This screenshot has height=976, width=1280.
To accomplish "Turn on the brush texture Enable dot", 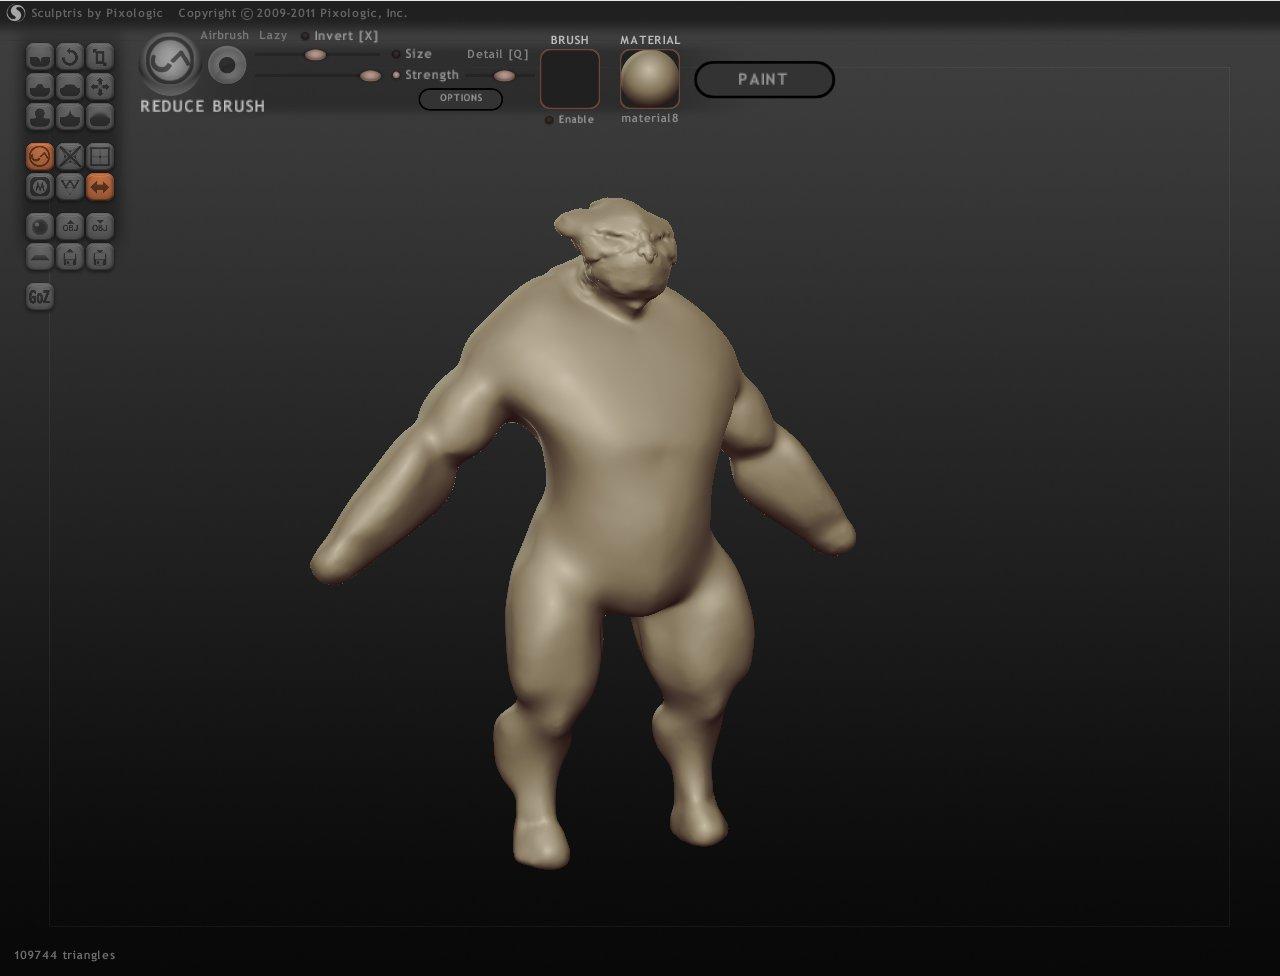I will point(549,120).
